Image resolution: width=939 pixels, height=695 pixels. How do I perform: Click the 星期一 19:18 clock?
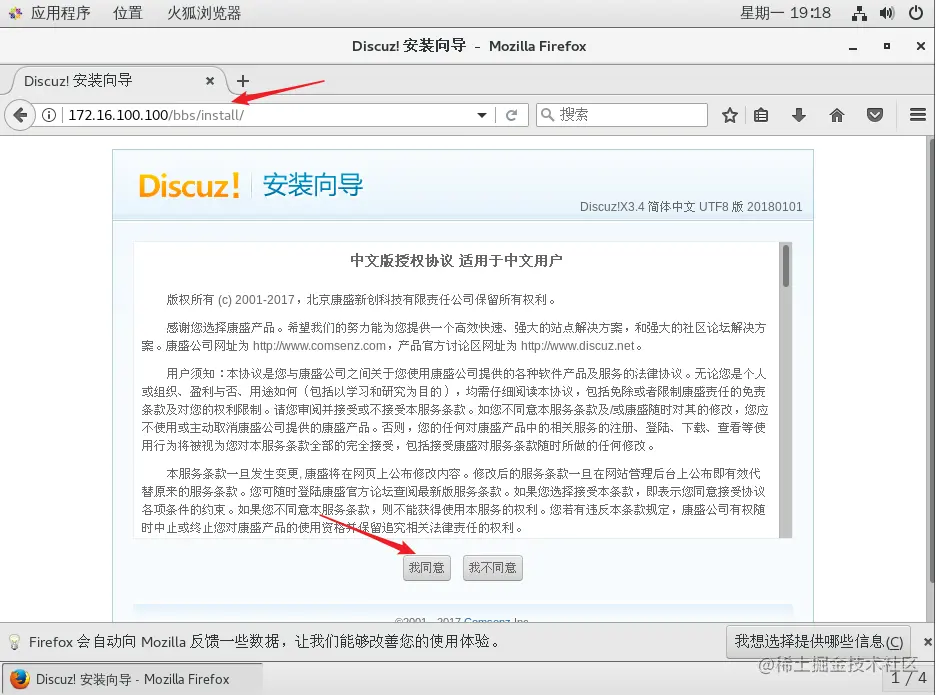785,13
